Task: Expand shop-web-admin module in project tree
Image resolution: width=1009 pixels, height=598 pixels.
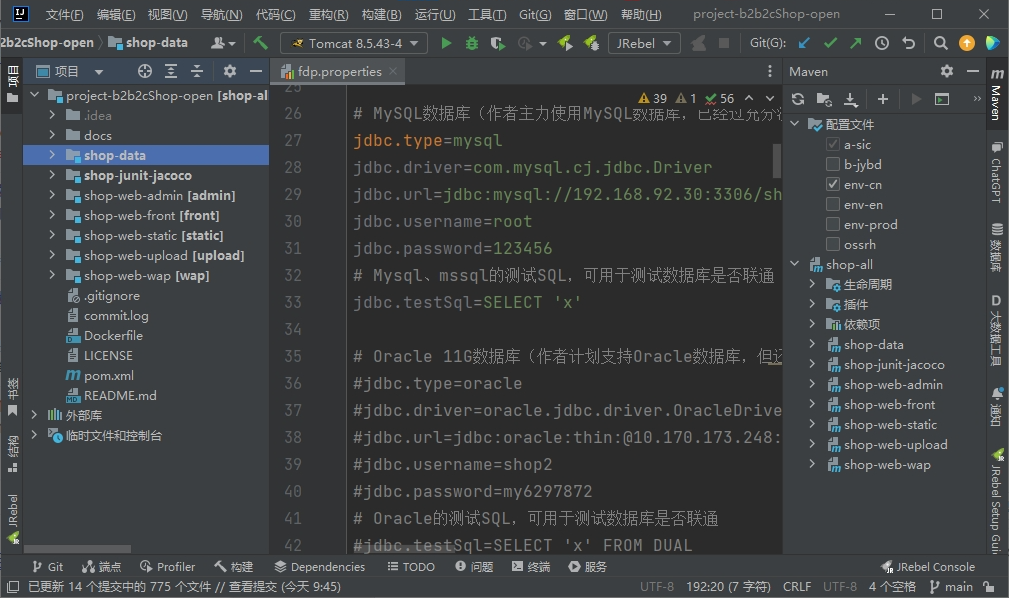Action: pos(52,194)
